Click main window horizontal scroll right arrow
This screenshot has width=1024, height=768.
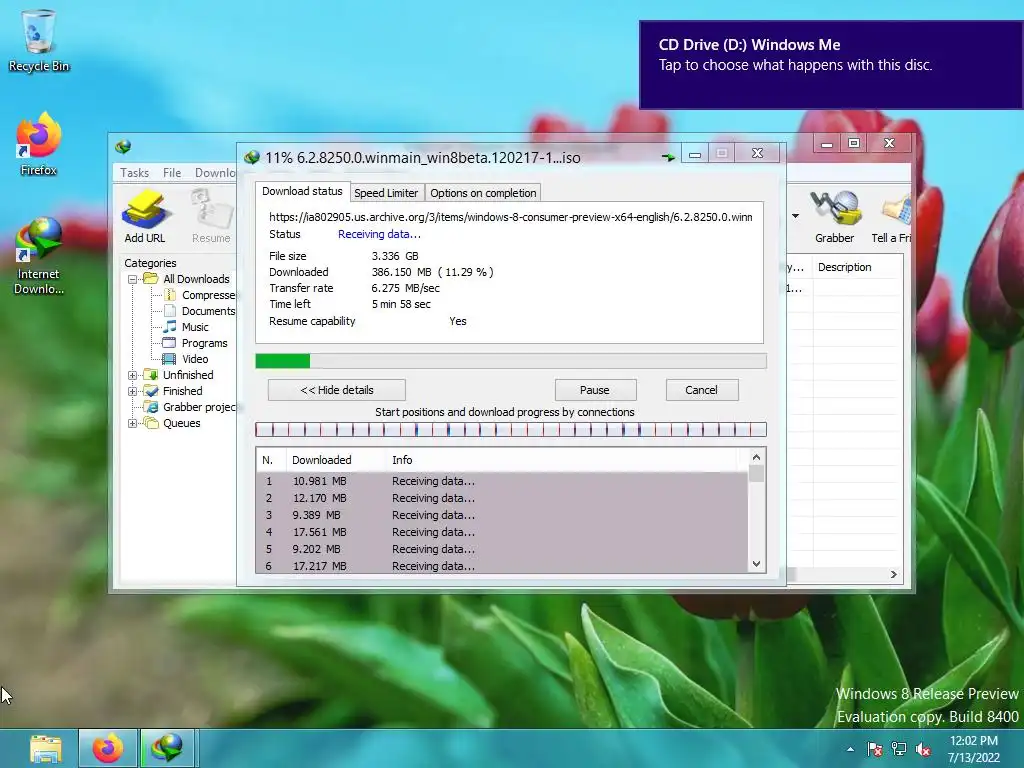tap(893, 575)
